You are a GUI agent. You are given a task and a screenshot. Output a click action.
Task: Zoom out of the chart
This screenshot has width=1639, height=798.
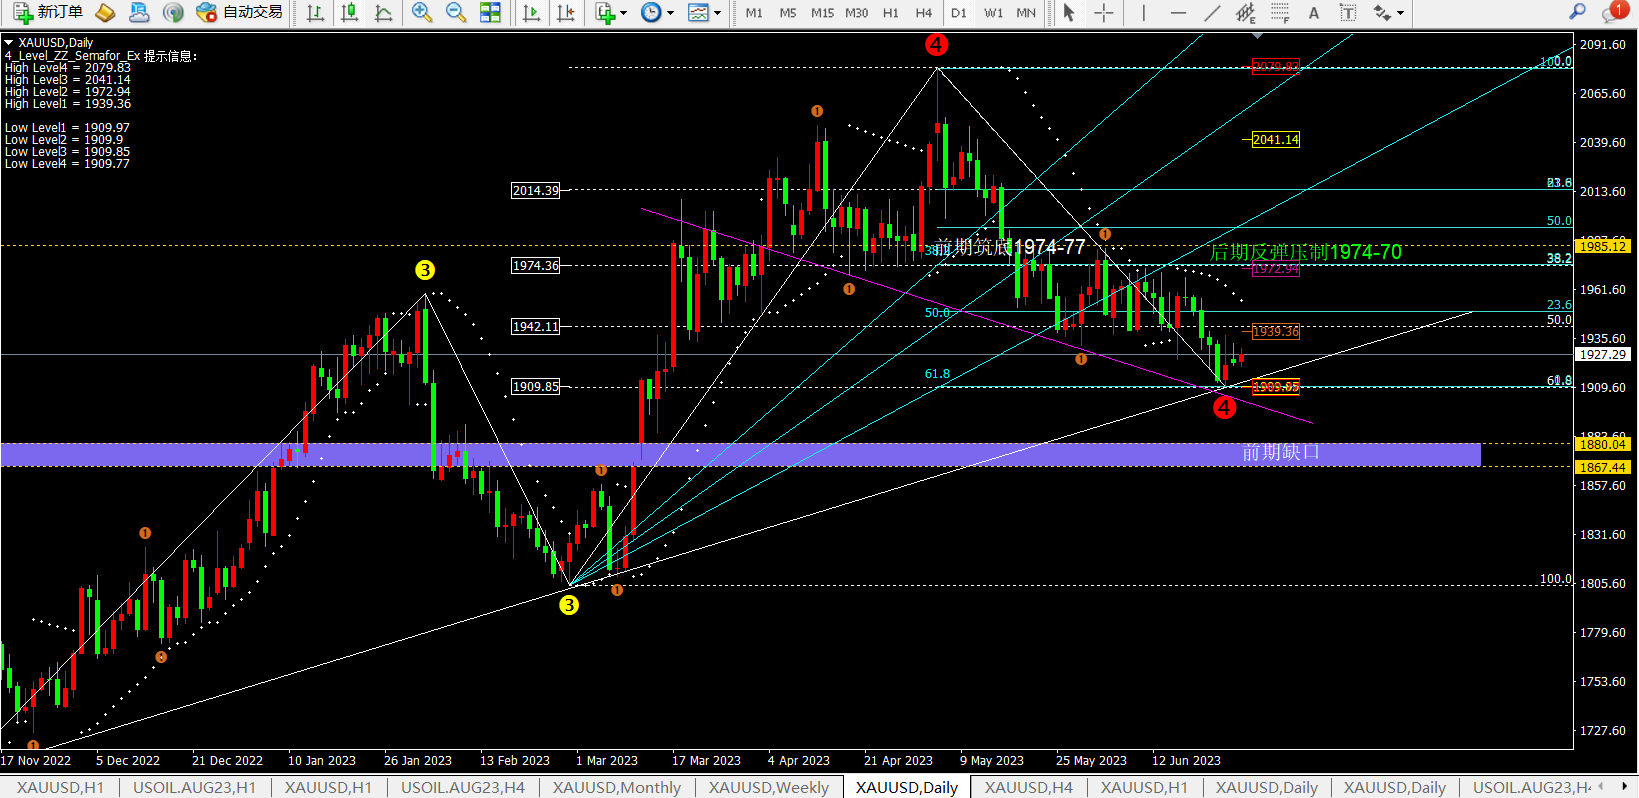point(456,12)
